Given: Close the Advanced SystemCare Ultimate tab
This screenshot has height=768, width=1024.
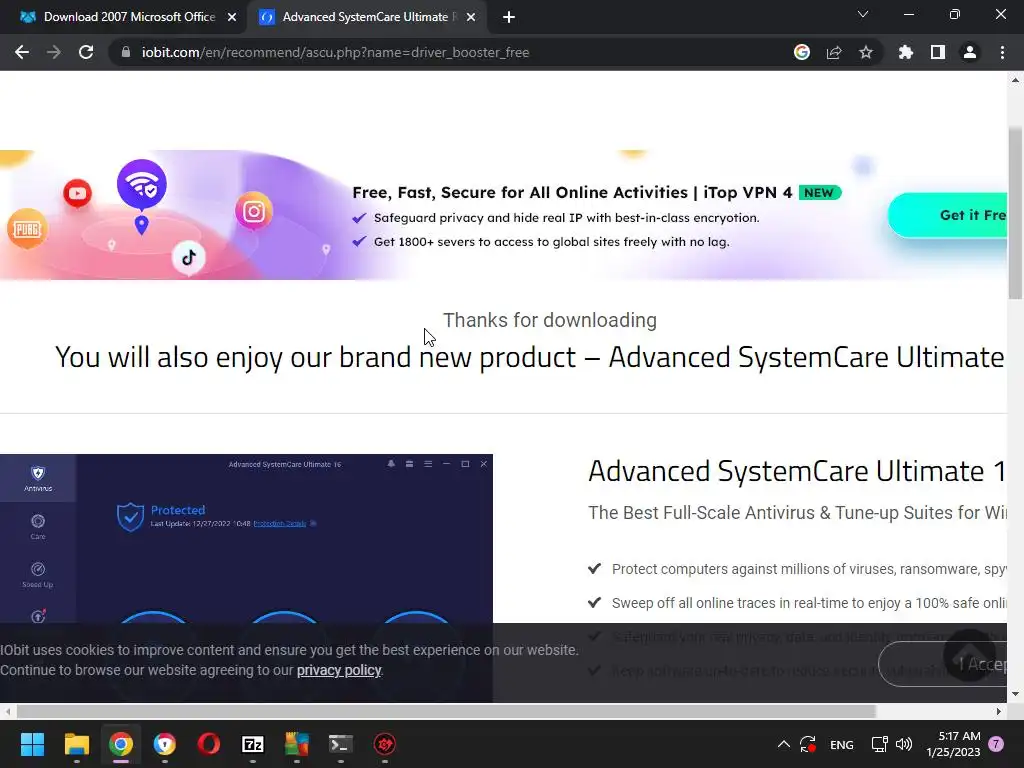Looking at the screenshot, I should click(x=471, y=17).
